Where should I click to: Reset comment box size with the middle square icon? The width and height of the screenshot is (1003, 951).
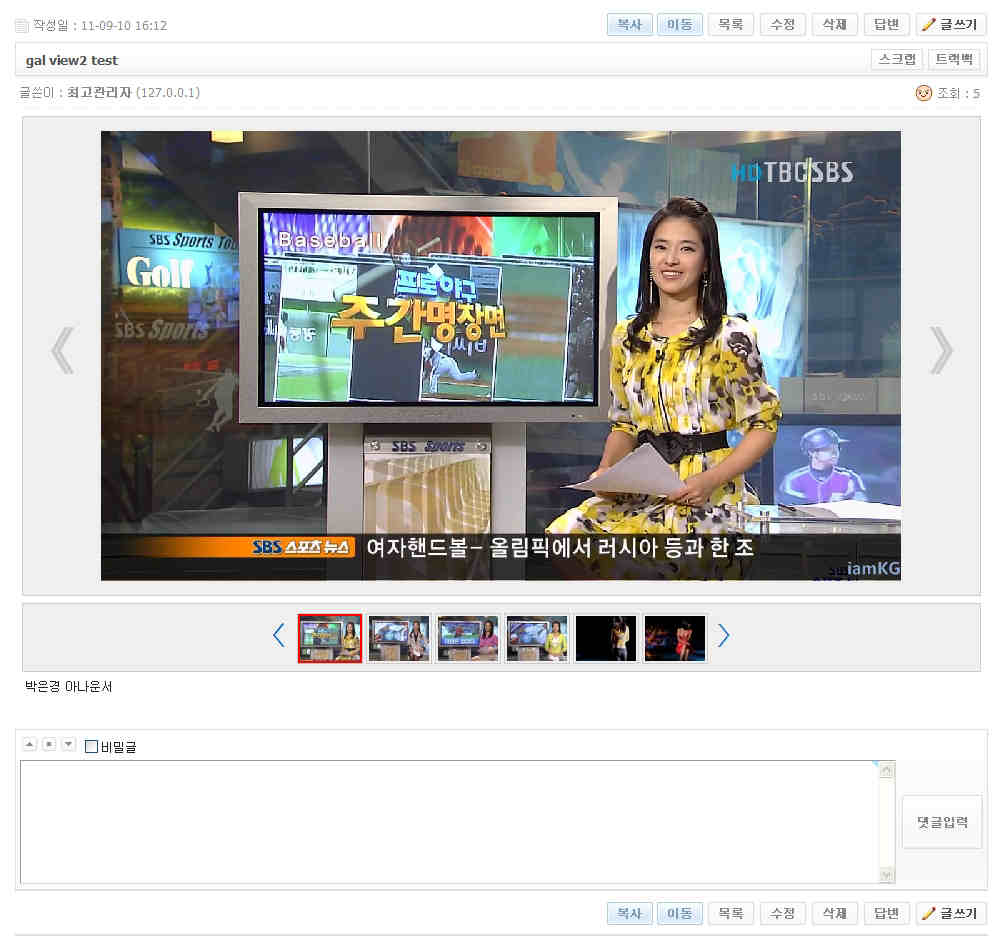49,745
